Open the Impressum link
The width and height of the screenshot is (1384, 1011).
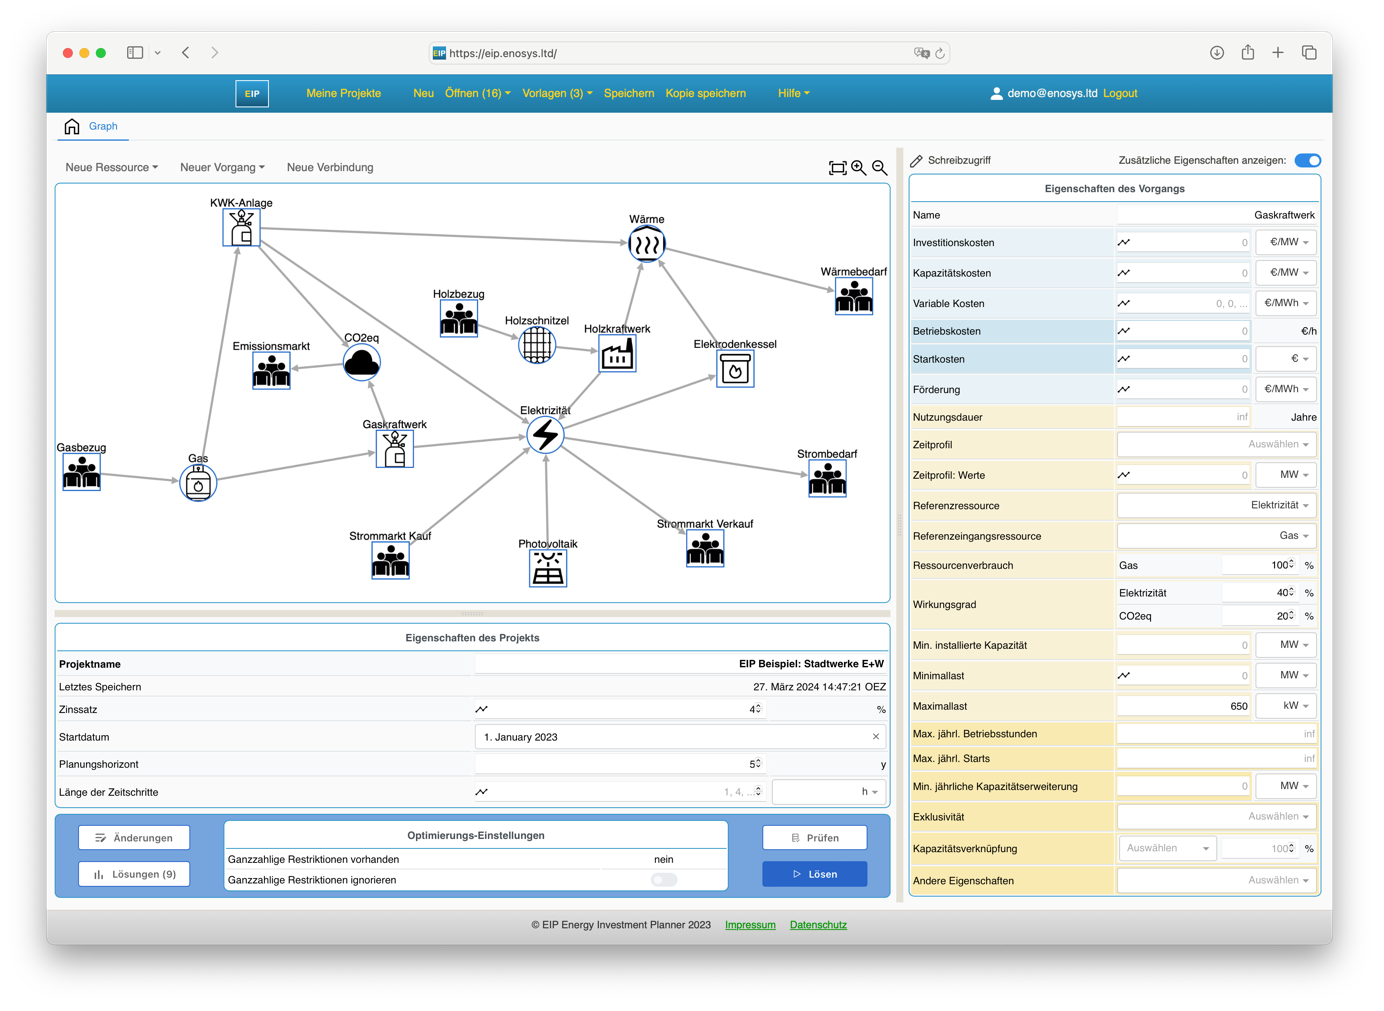click(750, 925)
